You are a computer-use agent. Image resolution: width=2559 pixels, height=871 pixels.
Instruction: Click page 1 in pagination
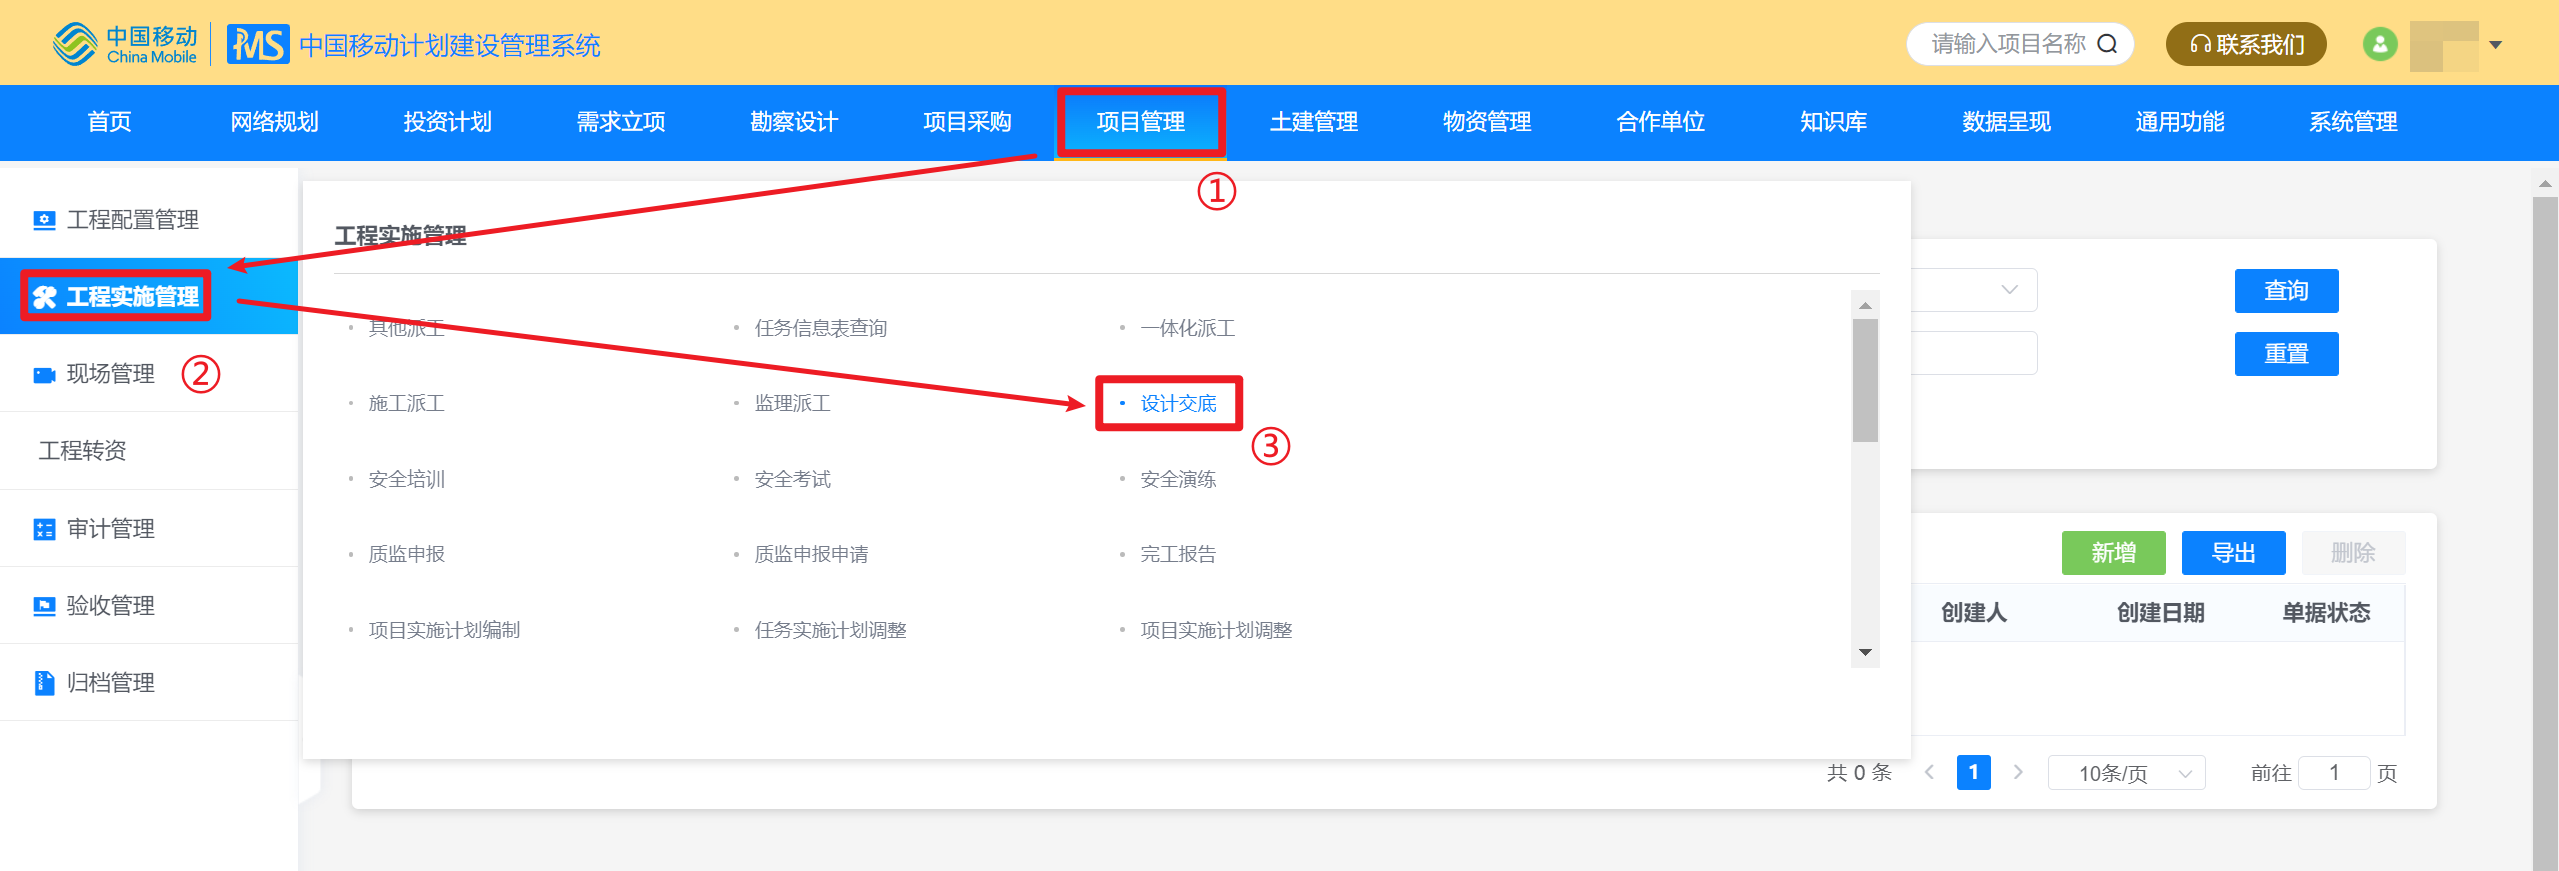tap(1973, 772)
